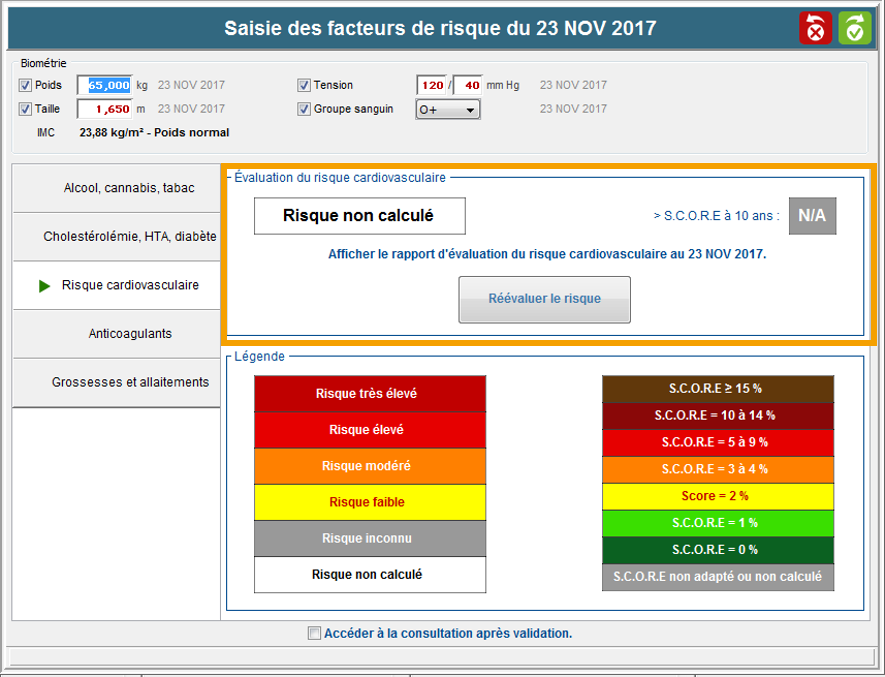This screenshot has height=677, width=885.
Task: Click the Risque non calculé result box
Action: [x=358, y=216]
